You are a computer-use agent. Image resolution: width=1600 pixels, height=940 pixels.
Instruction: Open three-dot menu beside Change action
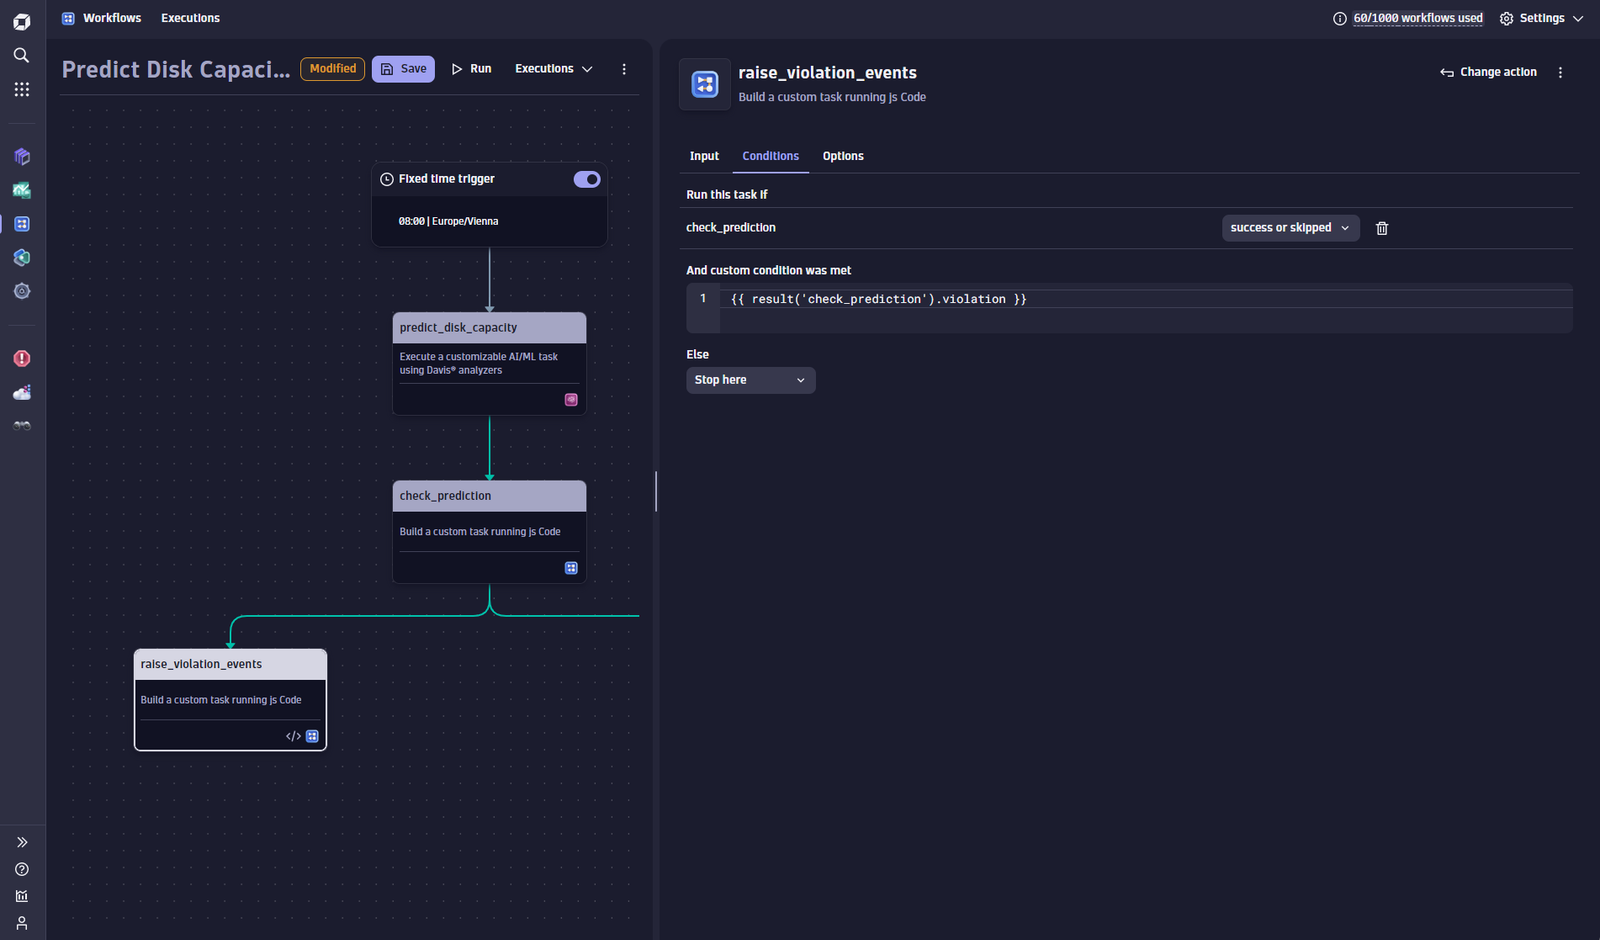1560,72
